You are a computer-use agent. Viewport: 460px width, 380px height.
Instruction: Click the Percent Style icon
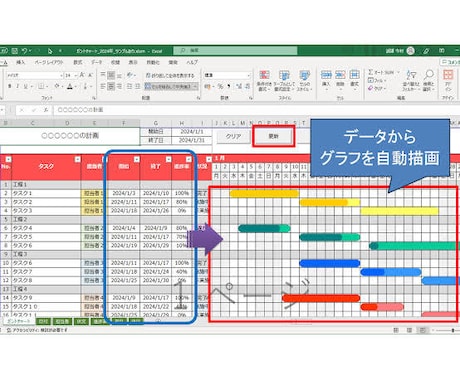coord(220,86)
